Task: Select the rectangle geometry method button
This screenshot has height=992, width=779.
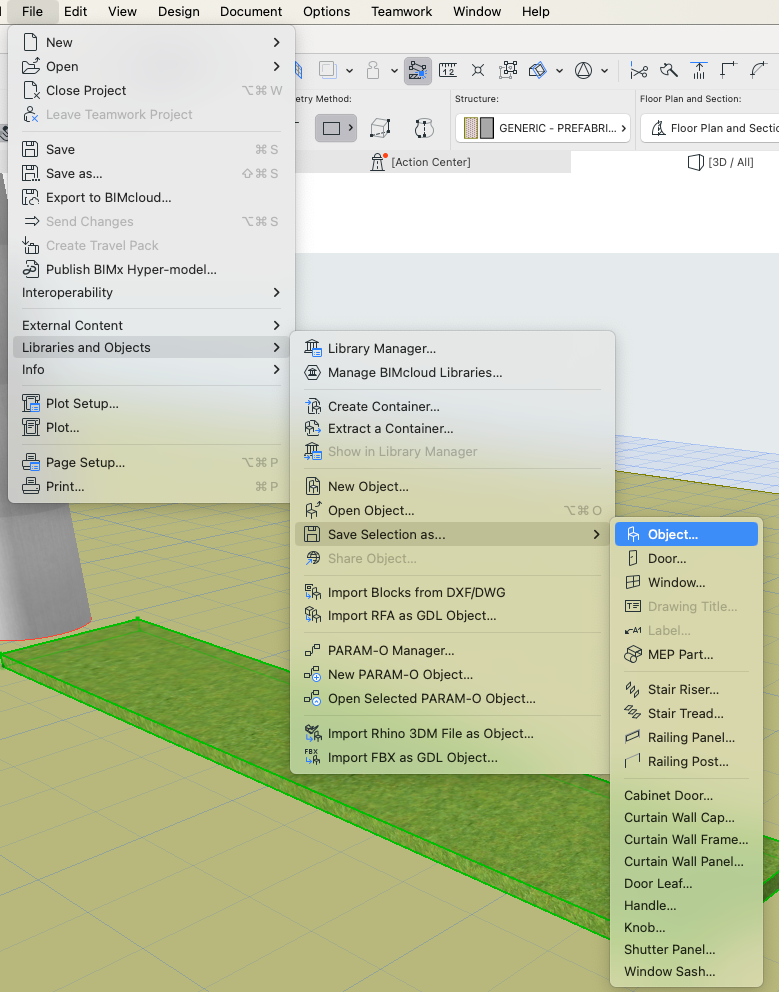Action: tap(336, 128)
